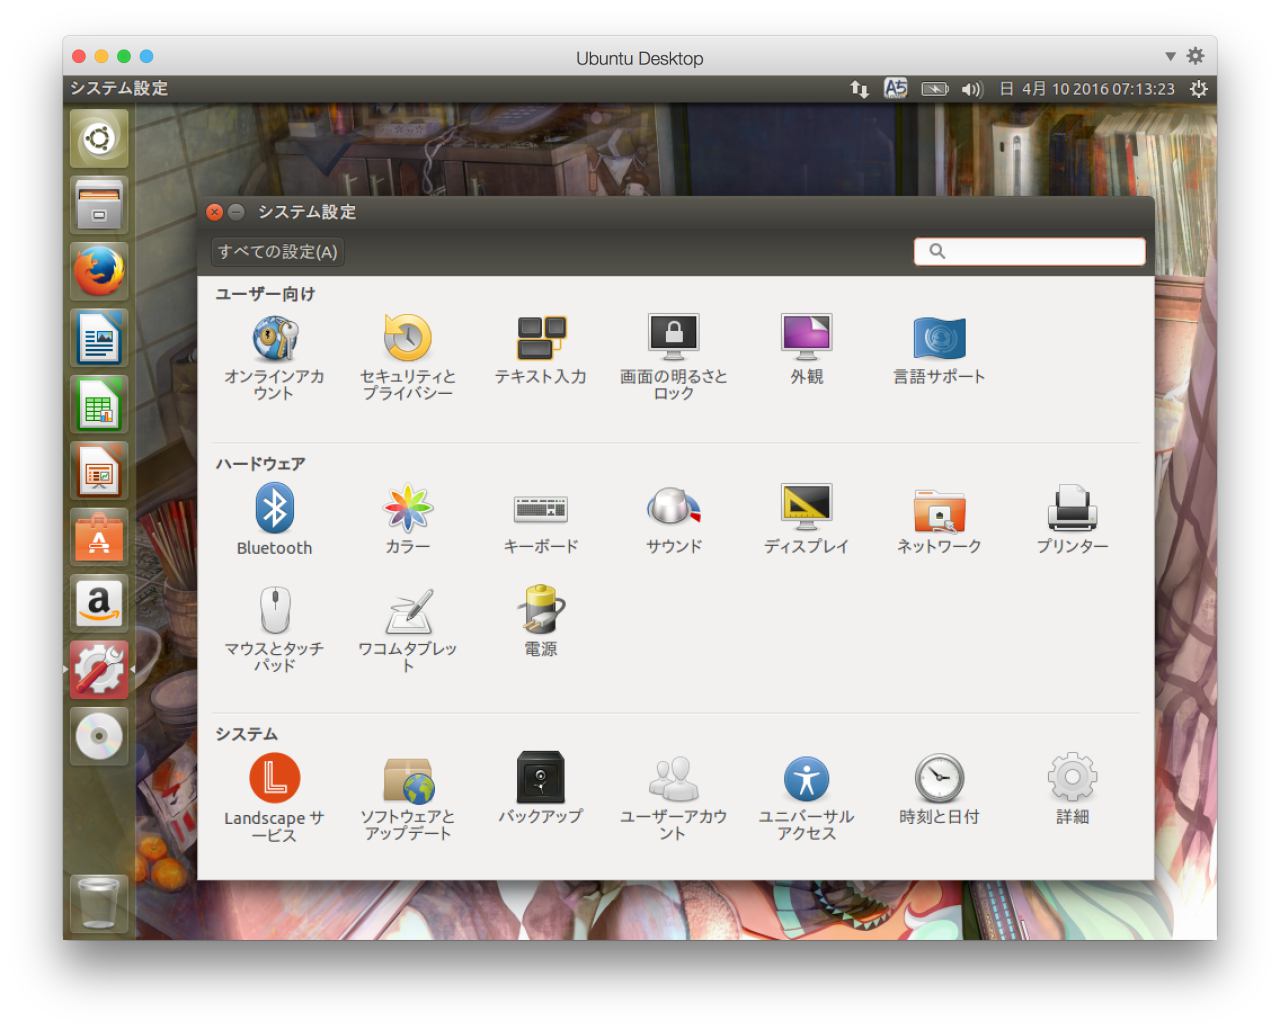Open Network (ネットワーク) settings
This screenshot has height=1030, width=1280.
click(939, 520)
